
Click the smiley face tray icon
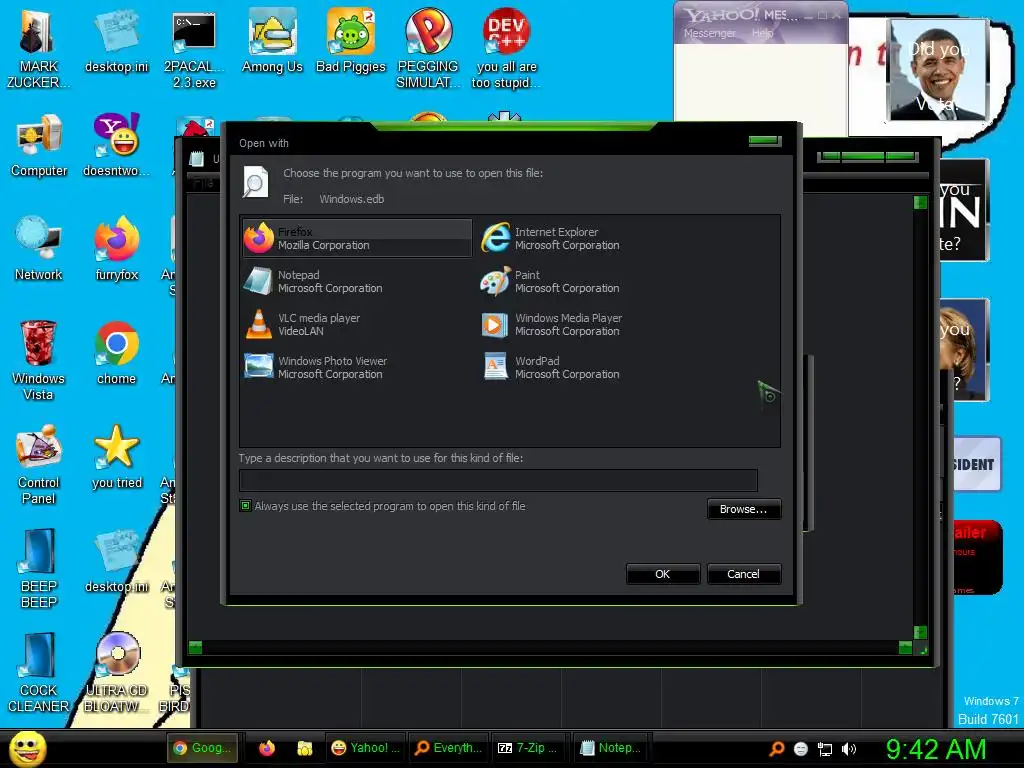pyautogui.click(x=801, y=749)
